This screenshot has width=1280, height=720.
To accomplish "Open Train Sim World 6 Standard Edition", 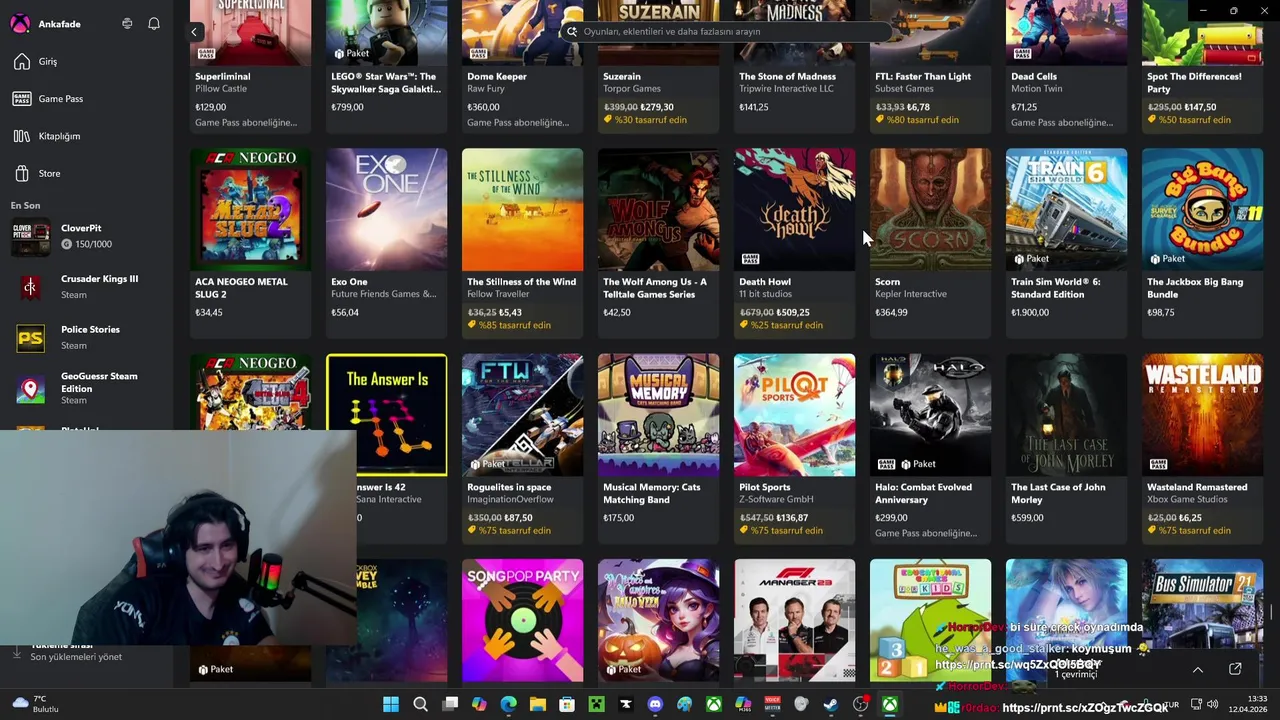I will (x=1067, y=243).
